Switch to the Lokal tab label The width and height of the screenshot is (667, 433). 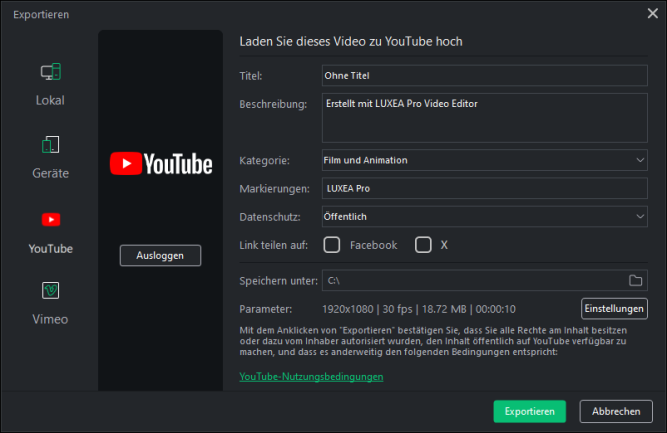pos(50,101)
